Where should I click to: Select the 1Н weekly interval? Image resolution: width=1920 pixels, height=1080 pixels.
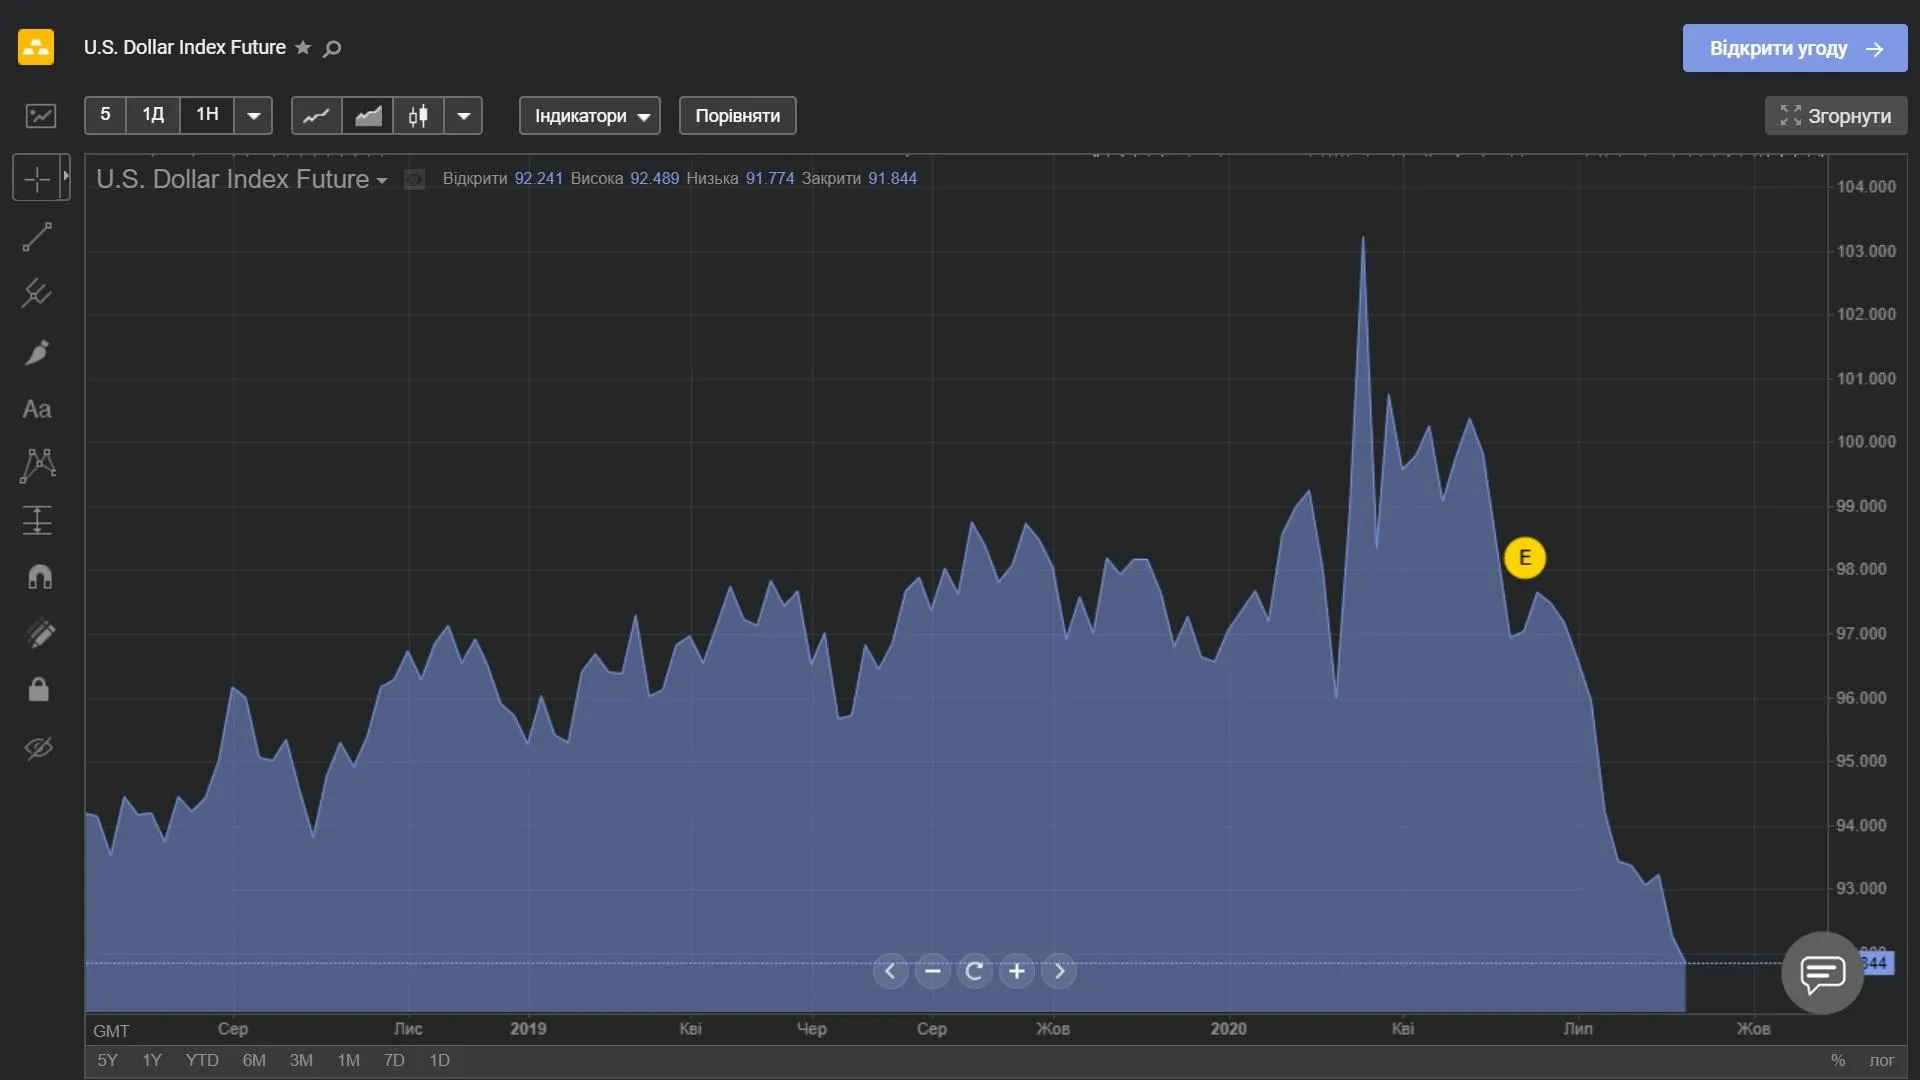[207, 115]
